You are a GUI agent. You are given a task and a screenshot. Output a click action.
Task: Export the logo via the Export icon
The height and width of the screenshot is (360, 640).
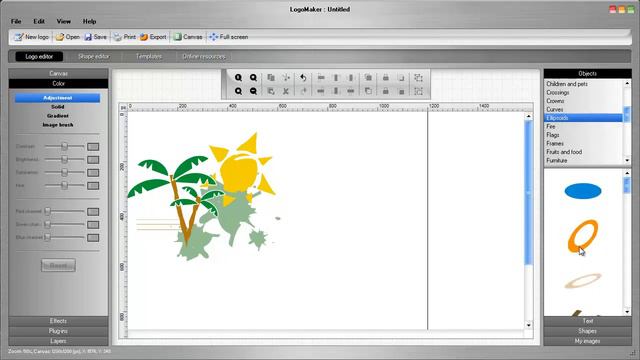click(x=153, y=37)
